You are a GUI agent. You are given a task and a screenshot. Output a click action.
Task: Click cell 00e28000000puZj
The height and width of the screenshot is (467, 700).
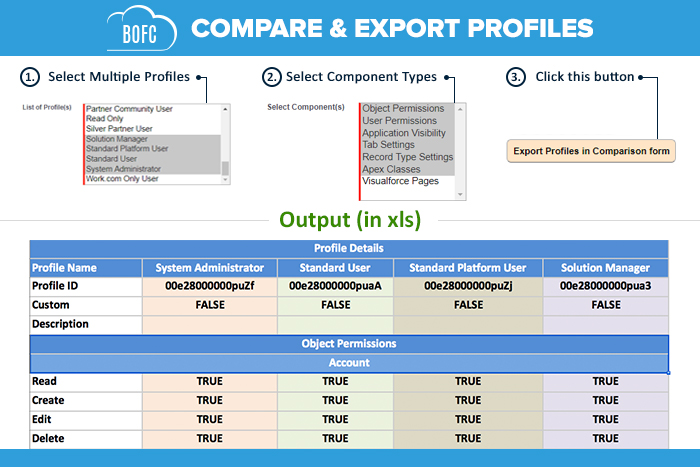point(468,286)
